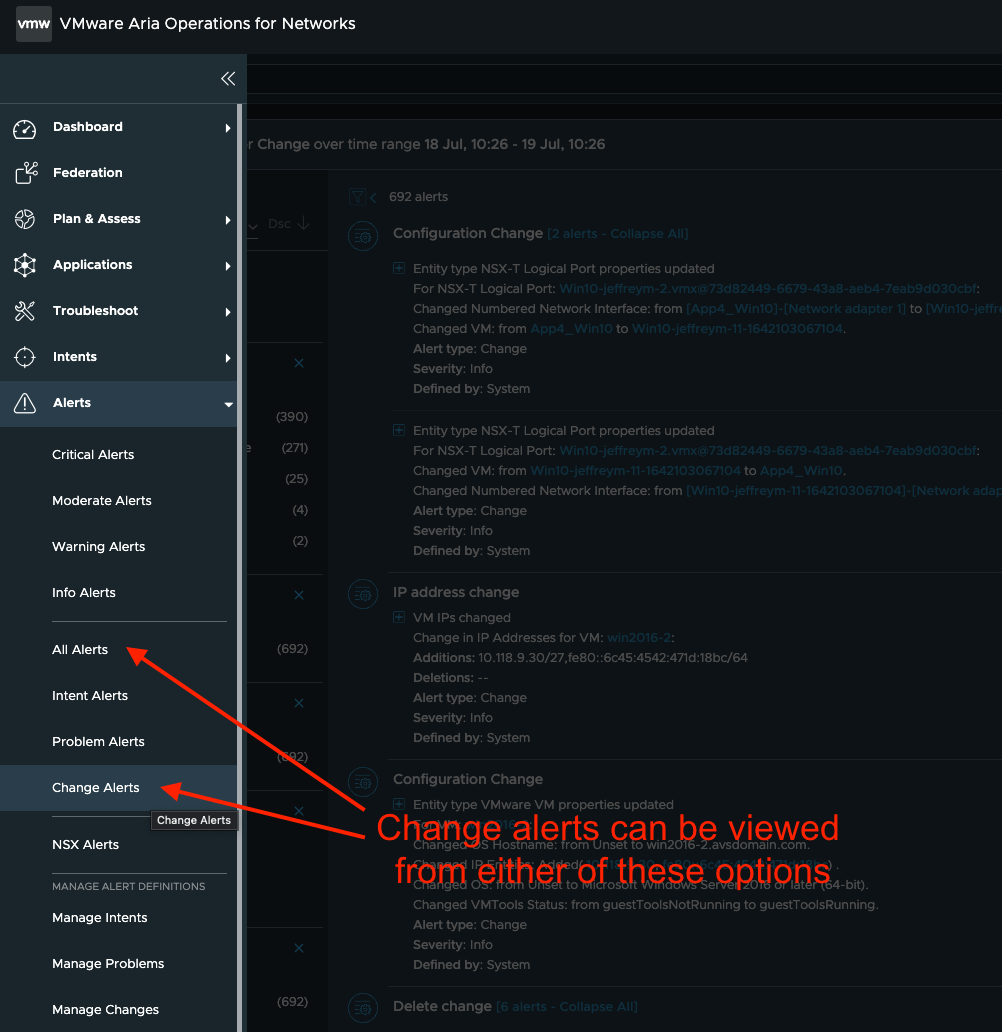1002x1032 pixels.
Task: Expand the Applications submenu arrow
Action: tap(228, 266)
